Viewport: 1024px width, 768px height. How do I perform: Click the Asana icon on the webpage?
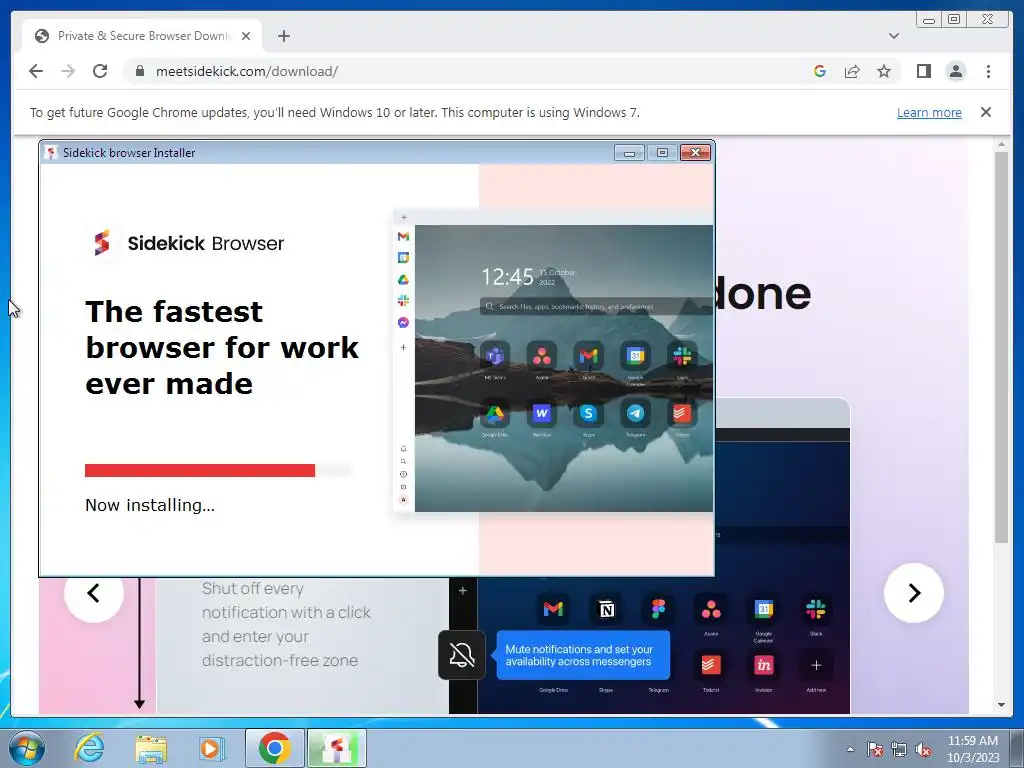711,611
